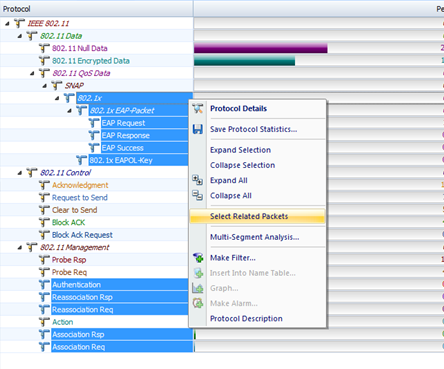
Task: Collapse the 802.11 Management node
Action: coord(20,247)
